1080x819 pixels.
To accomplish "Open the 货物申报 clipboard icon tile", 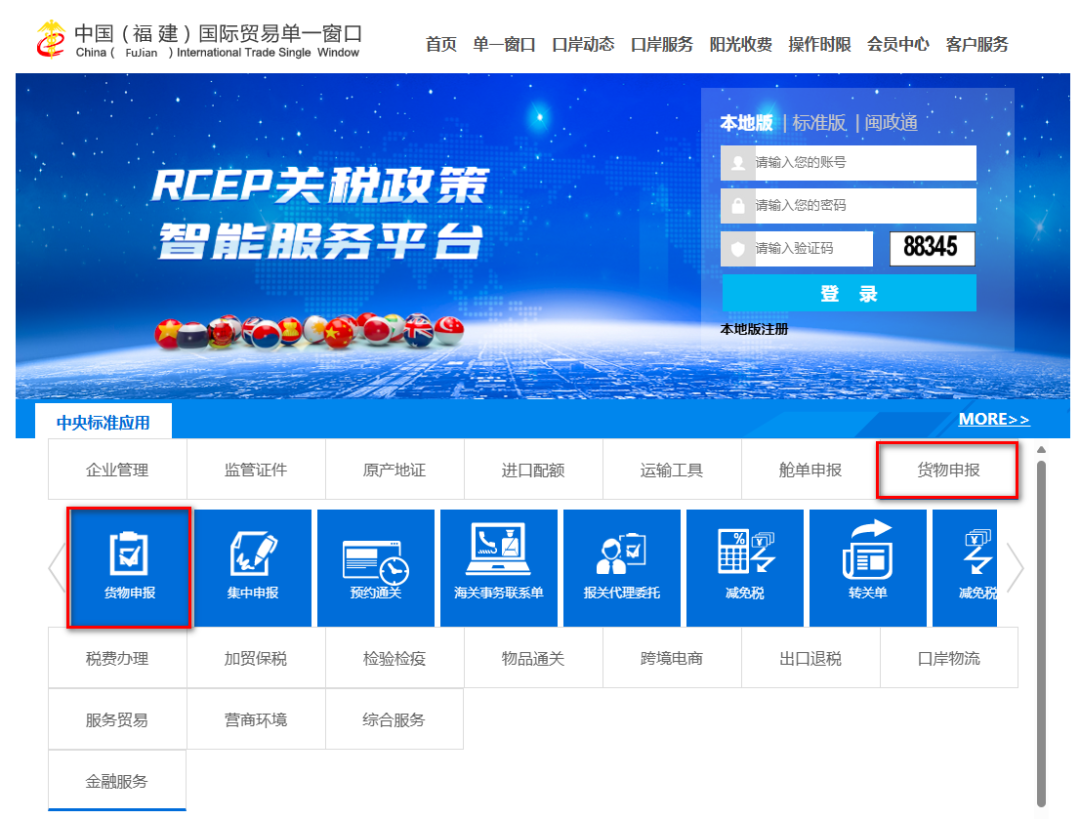I will click(x=129, y=567).
